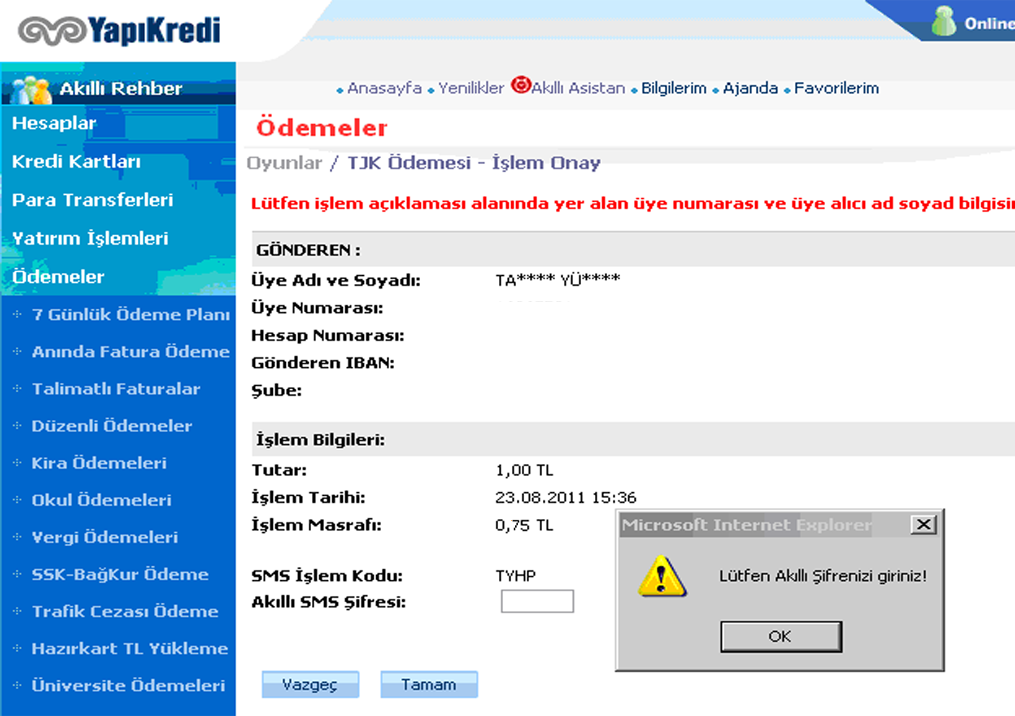Open 7 Günlük Ödeme Planı submenu item
1015x716 pixels.
tap(131, 315)
